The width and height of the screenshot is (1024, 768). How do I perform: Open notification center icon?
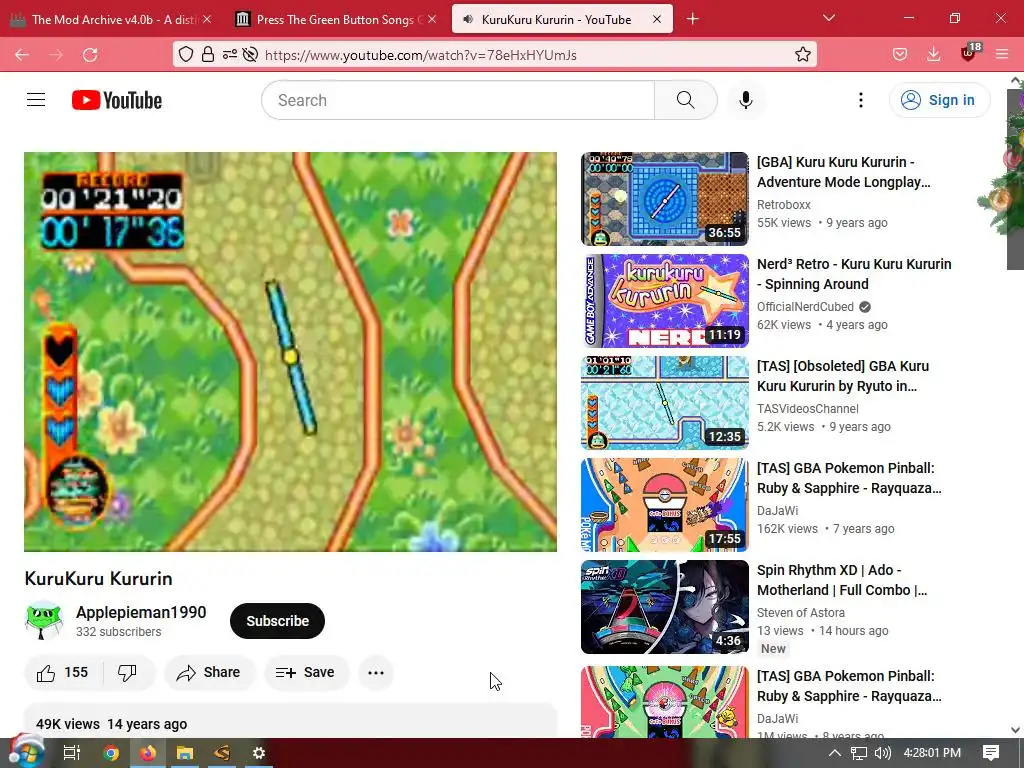pos(991,753)
